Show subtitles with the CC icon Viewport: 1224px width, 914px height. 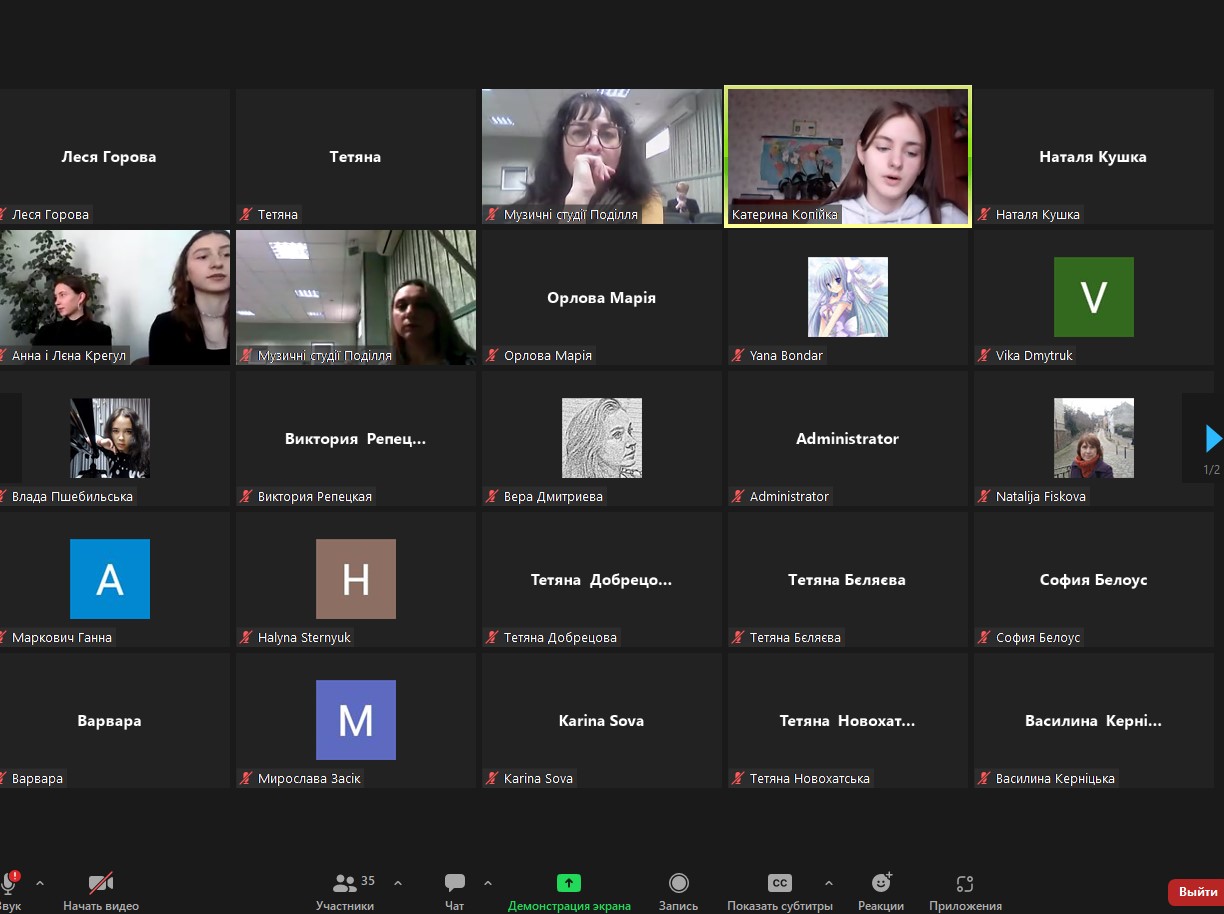point(780,883)
